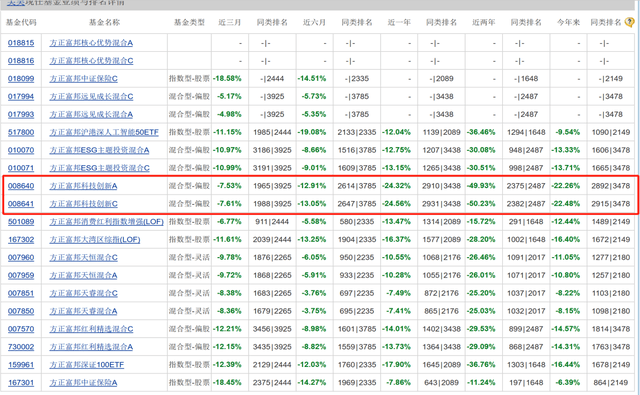Select the -50.23% two-year return cell

tap(481, 204)
